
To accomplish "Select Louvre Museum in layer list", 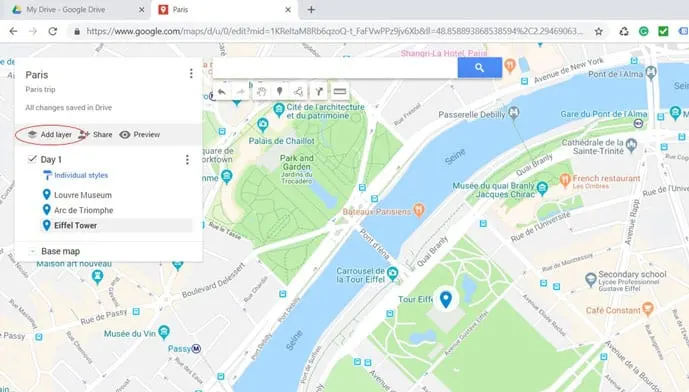I will tap(83, 195).
